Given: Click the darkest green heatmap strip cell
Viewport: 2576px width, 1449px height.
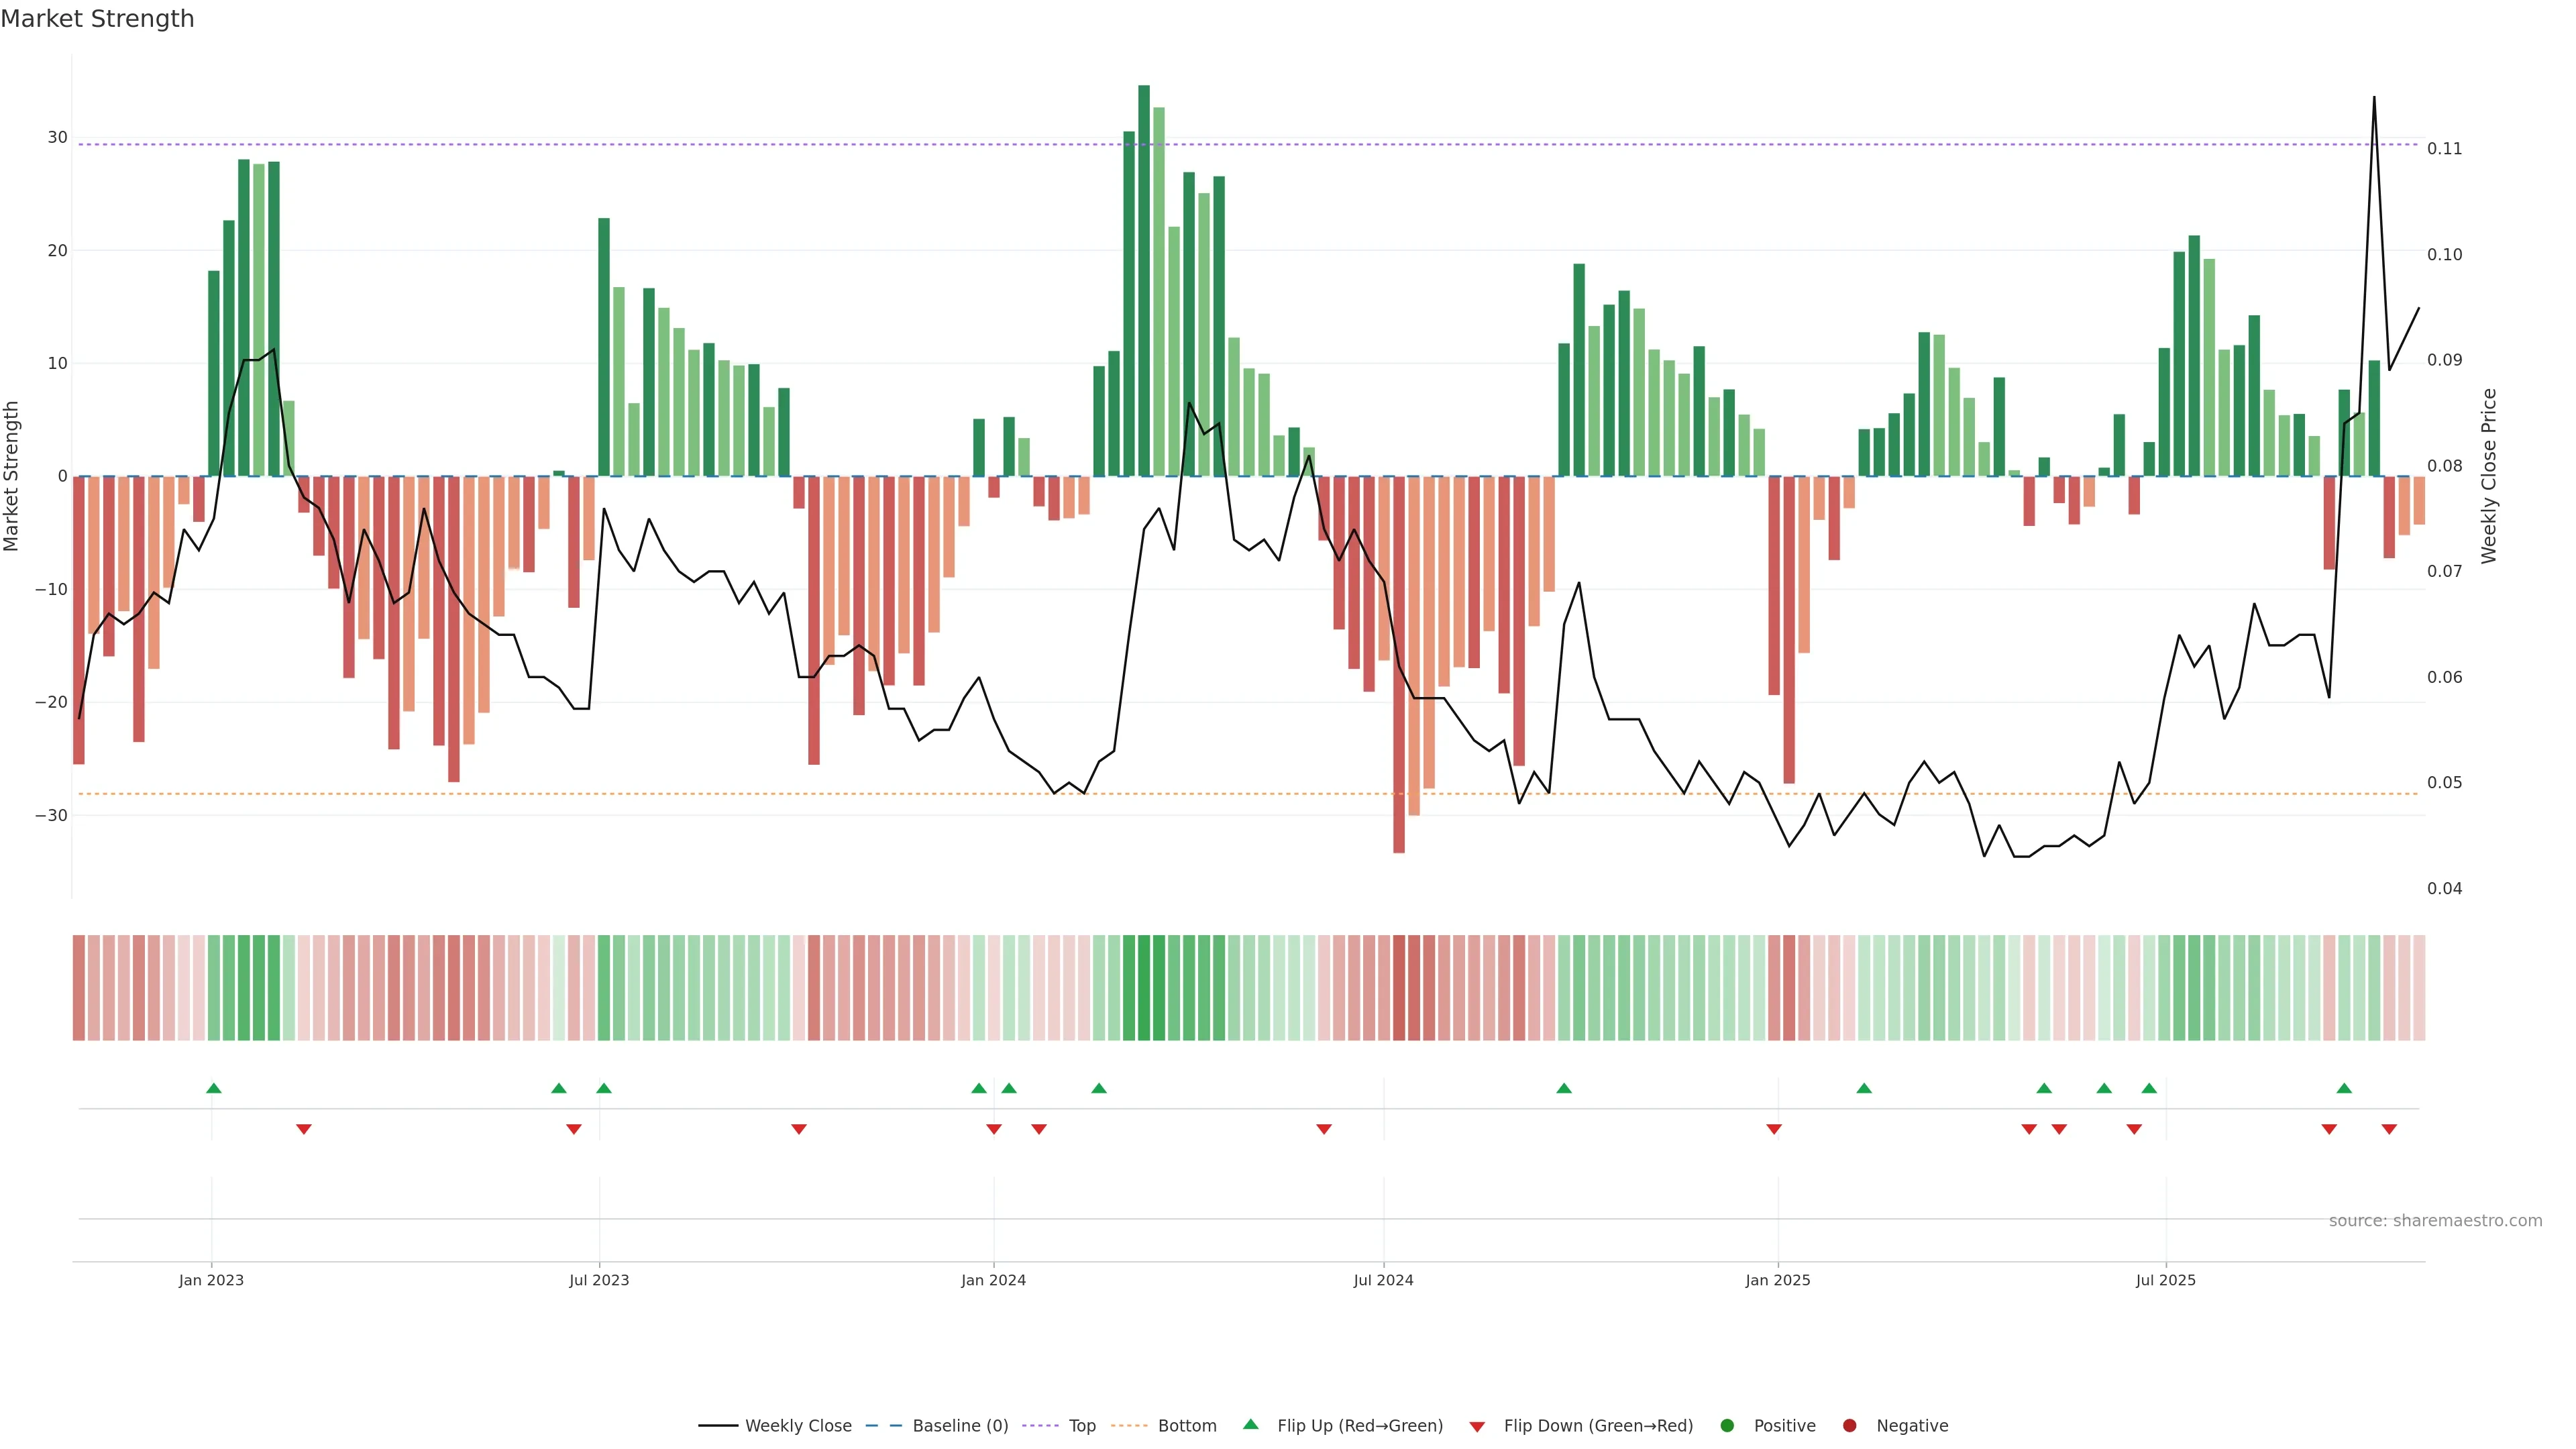Looking at the screenshot, I should [x=1144, y=987].
